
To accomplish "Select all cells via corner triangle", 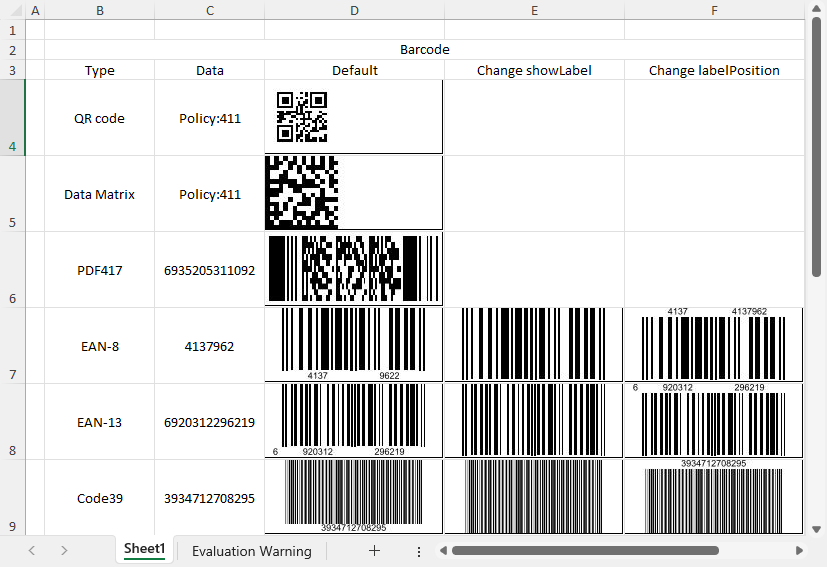I will 13,10.
